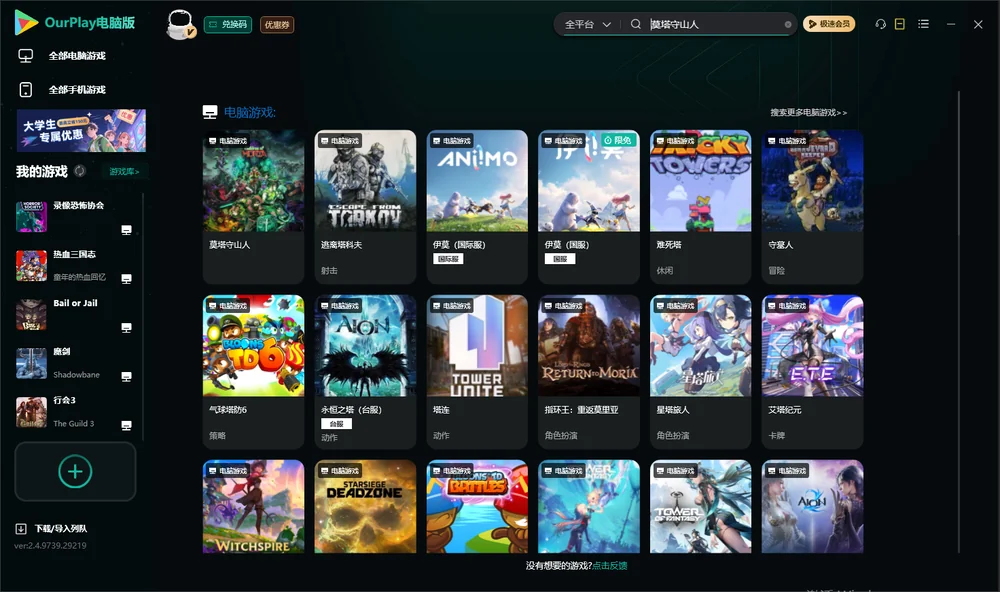1000x592 pixels.
Task: Click the PC icon on the 行会3 row
Action: point(126,426)
